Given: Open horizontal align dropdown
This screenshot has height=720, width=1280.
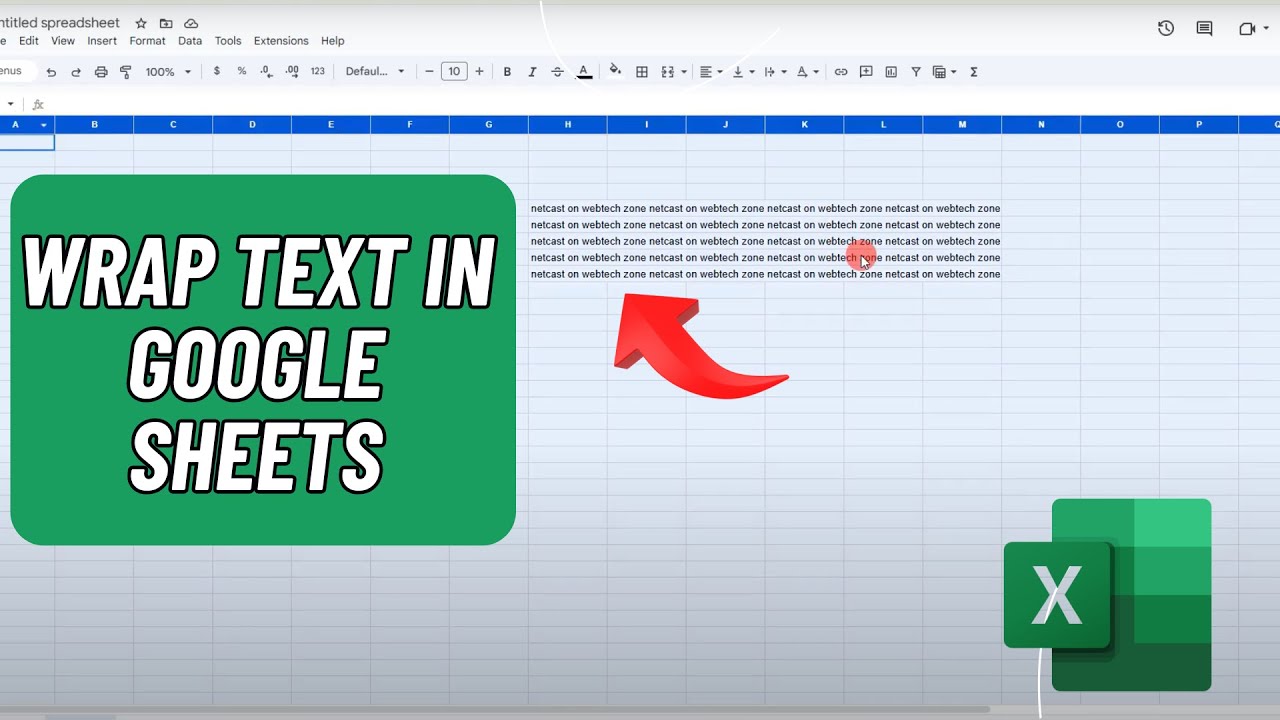Looking at the screenshot, I should (710, 72).
